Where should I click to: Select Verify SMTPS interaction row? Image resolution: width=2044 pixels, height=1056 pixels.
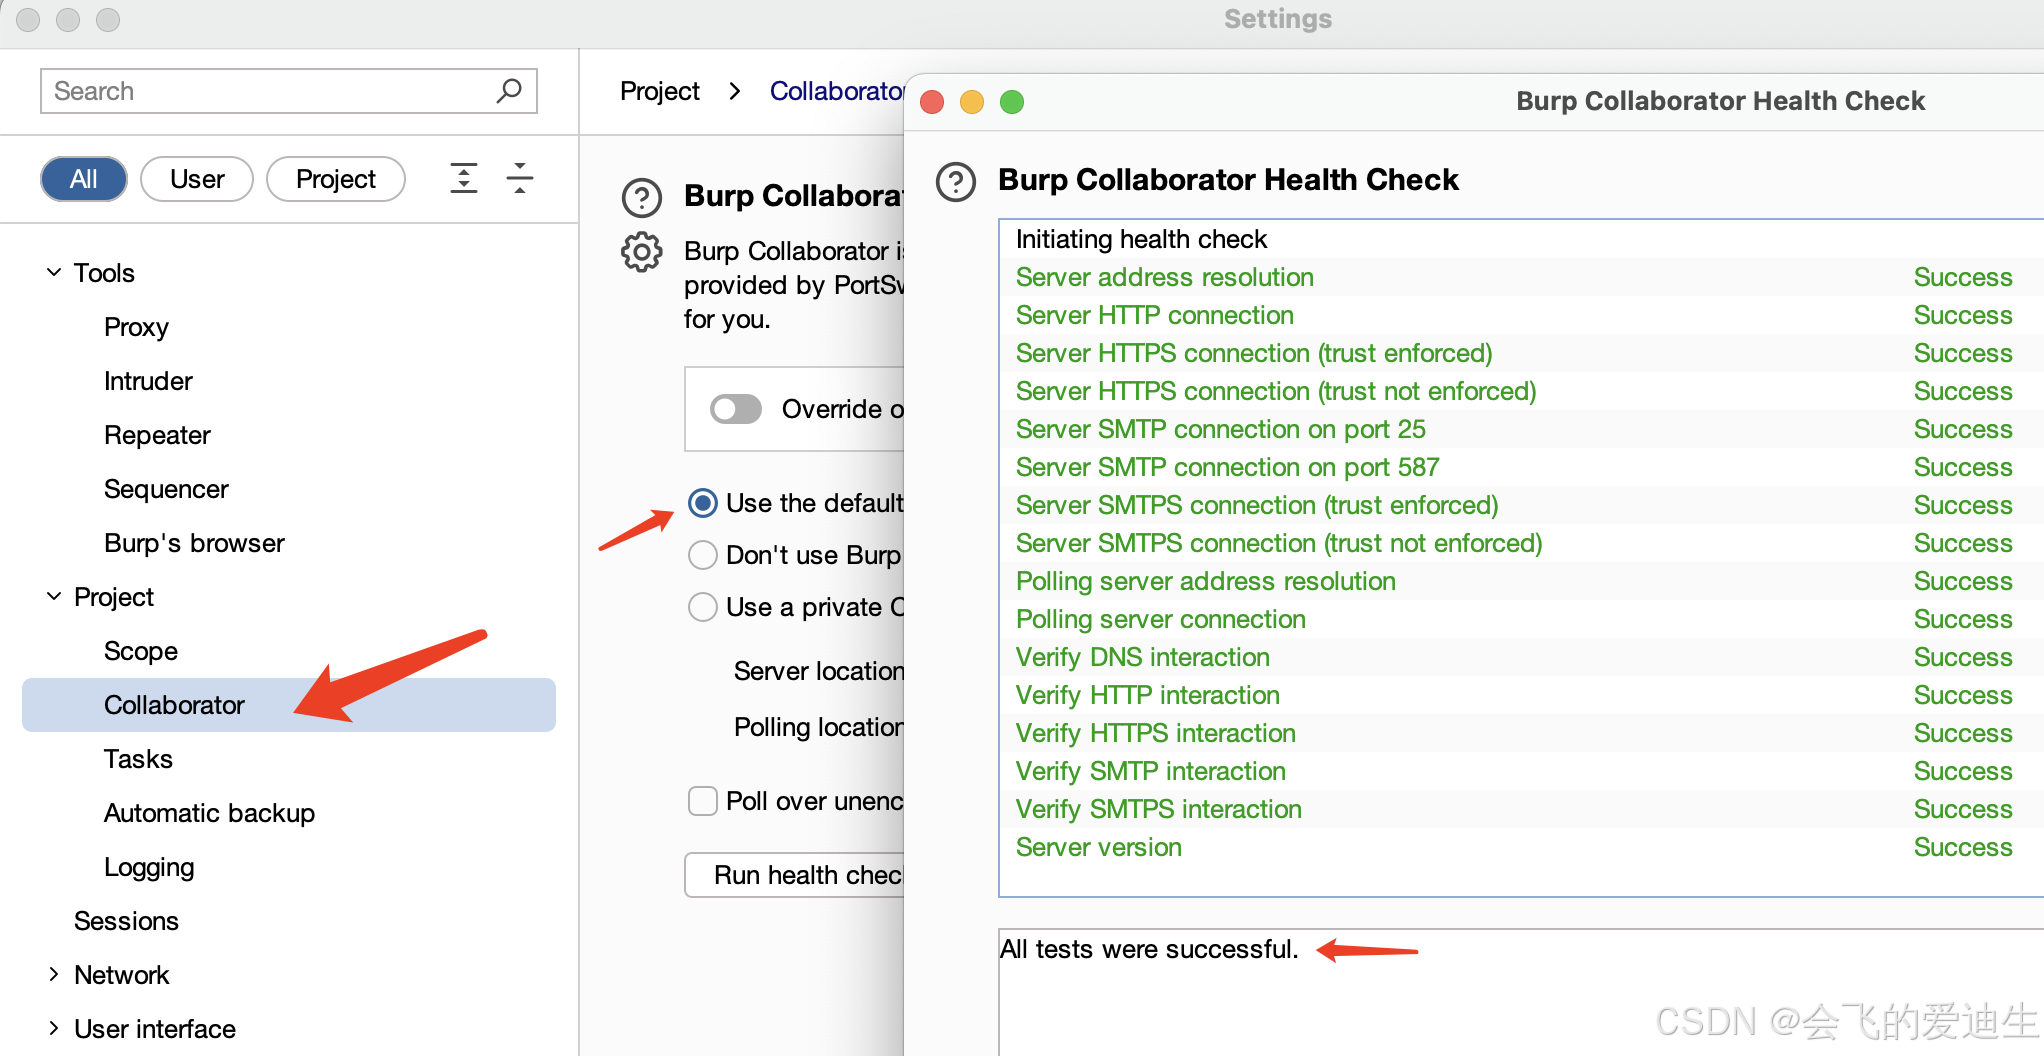(1521, 809)
